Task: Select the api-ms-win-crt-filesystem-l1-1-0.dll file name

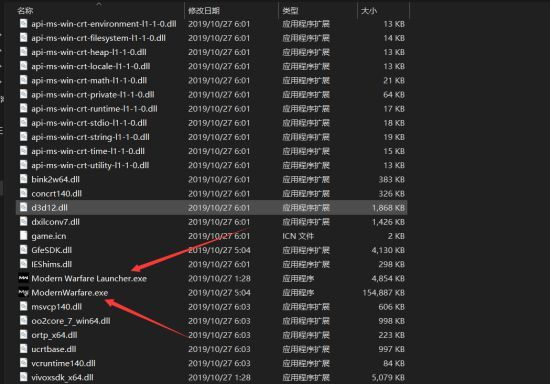Action: (x=99, y=38)
